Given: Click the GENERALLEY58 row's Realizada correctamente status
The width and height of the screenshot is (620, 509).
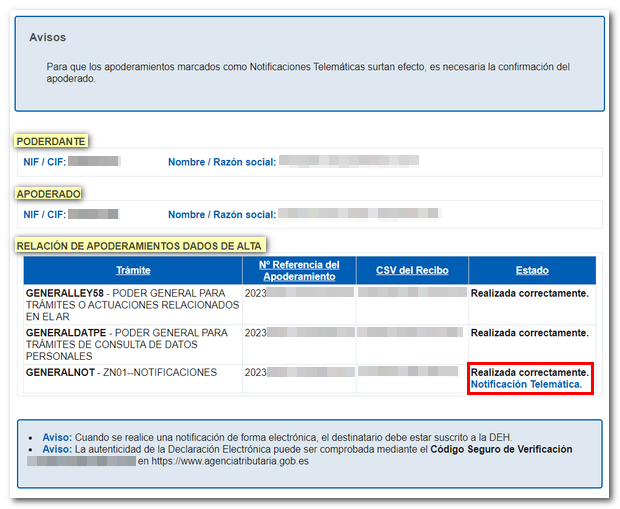Looking at the screenshot, I should [x=530, y=293].
